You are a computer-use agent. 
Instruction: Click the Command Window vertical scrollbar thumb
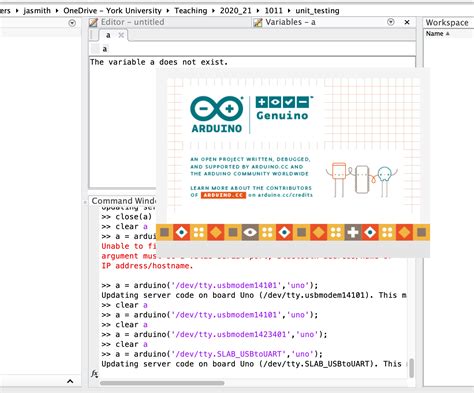click(412, 368)
